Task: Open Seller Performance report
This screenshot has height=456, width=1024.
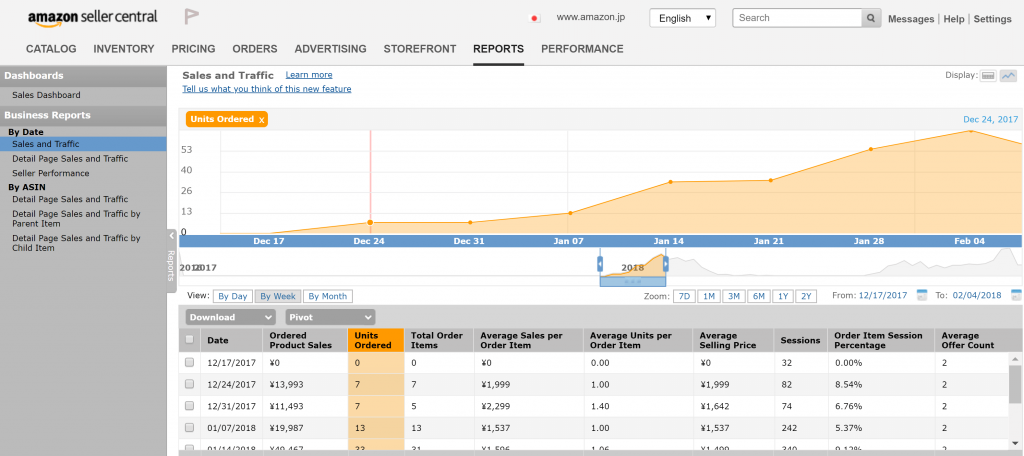Action: pos(51,174)
